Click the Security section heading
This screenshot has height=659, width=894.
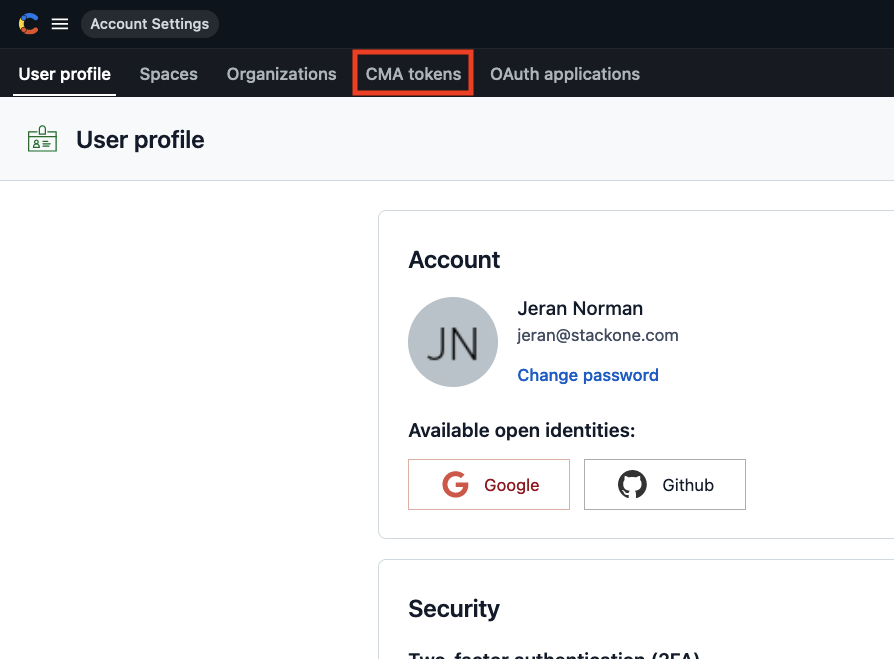(454, 609)
